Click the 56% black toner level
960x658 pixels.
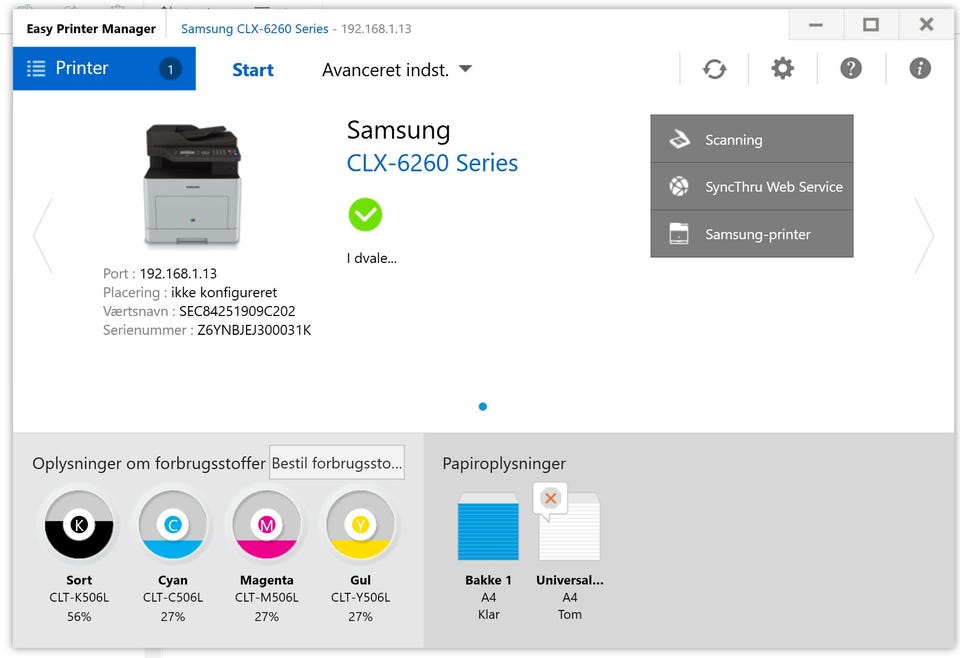(79, 616)
